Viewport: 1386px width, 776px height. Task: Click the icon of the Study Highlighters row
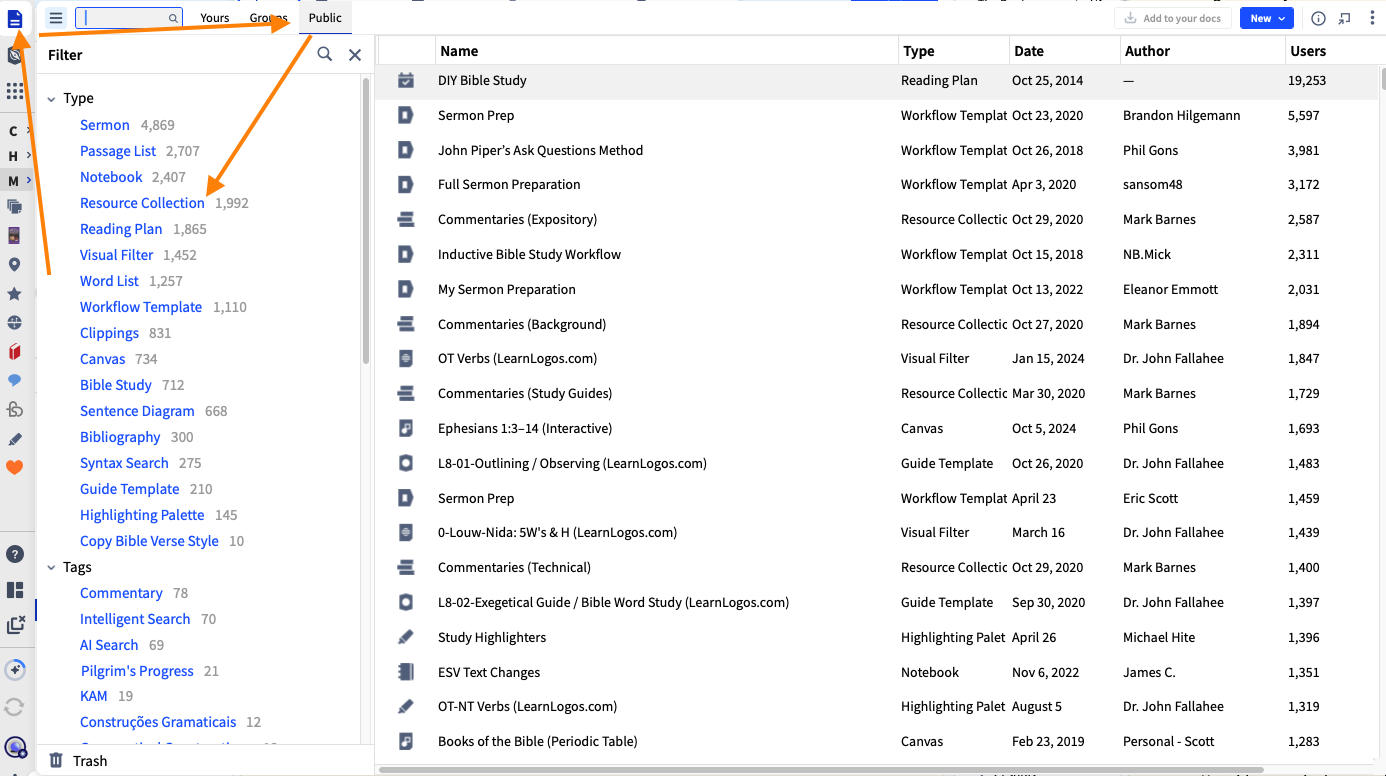click(x=405, y=637)
